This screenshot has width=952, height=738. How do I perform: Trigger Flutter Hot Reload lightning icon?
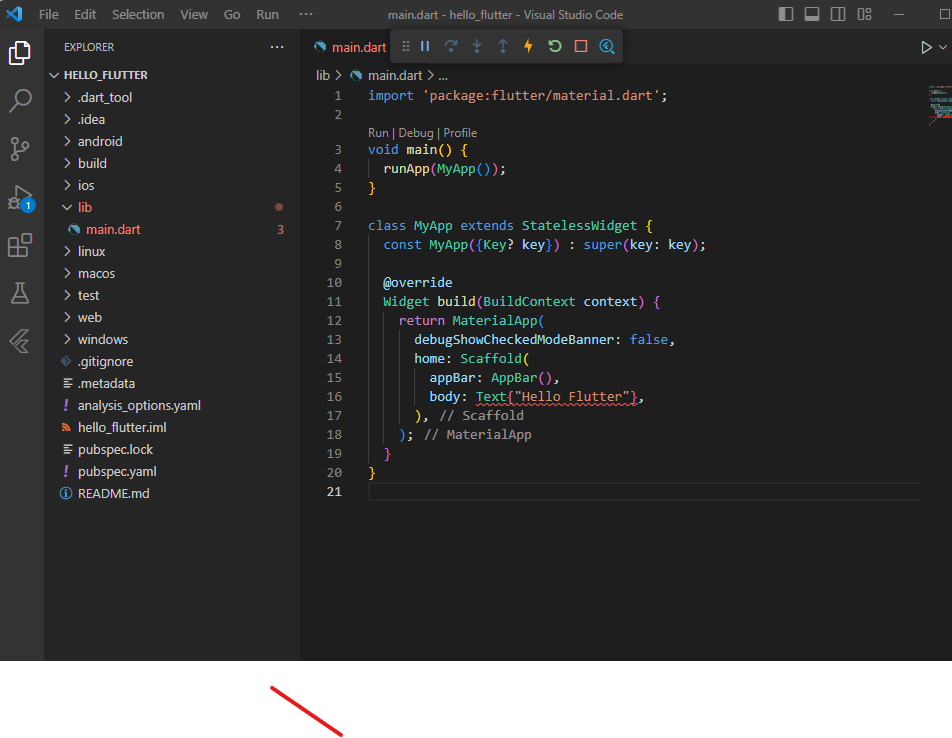click(x=528, y=46)
